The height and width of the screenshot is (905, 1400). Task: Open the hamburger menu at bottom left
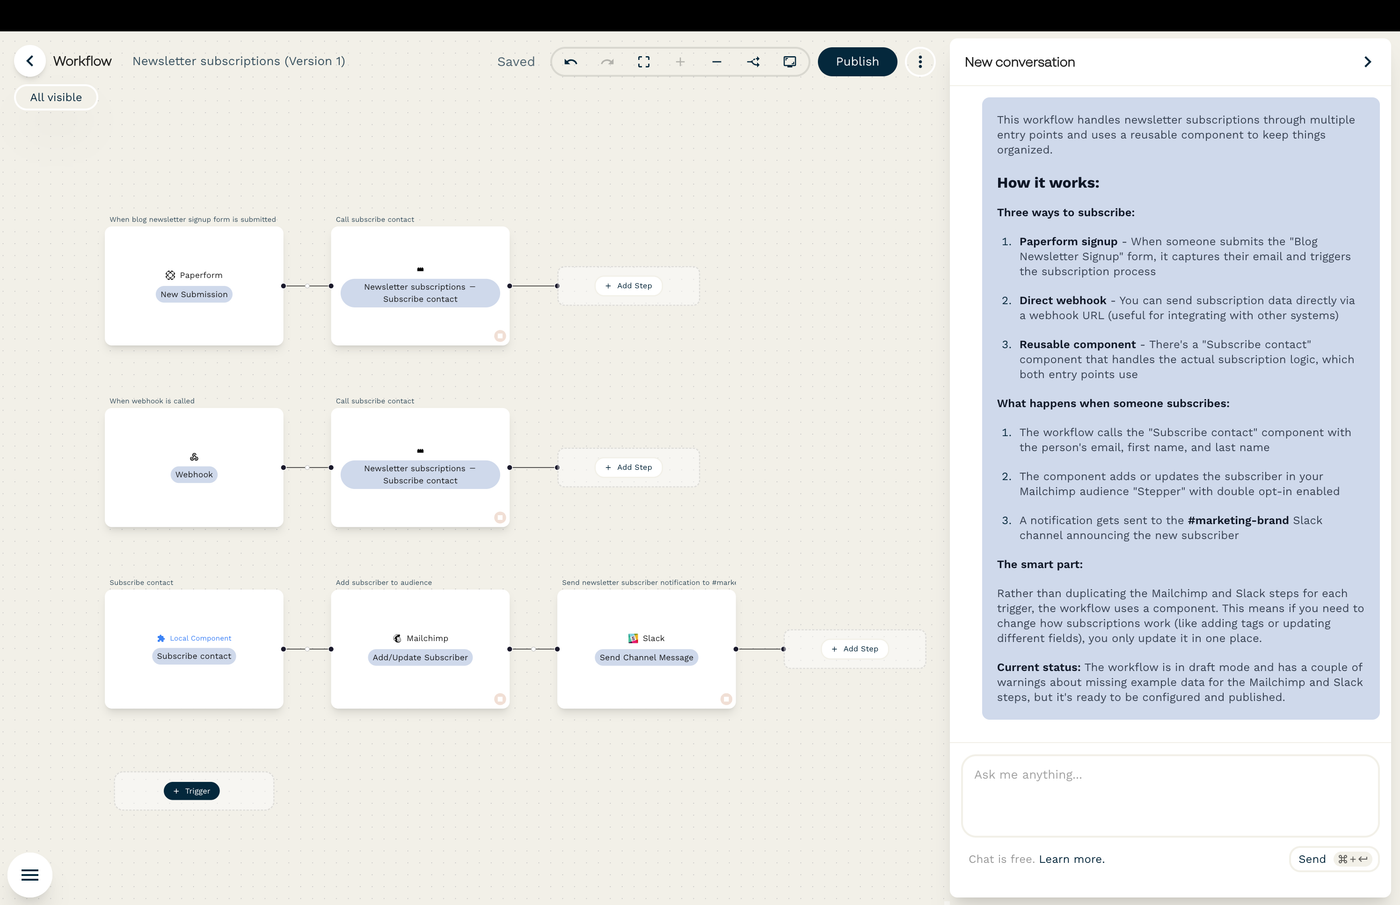tap(30, 875)
